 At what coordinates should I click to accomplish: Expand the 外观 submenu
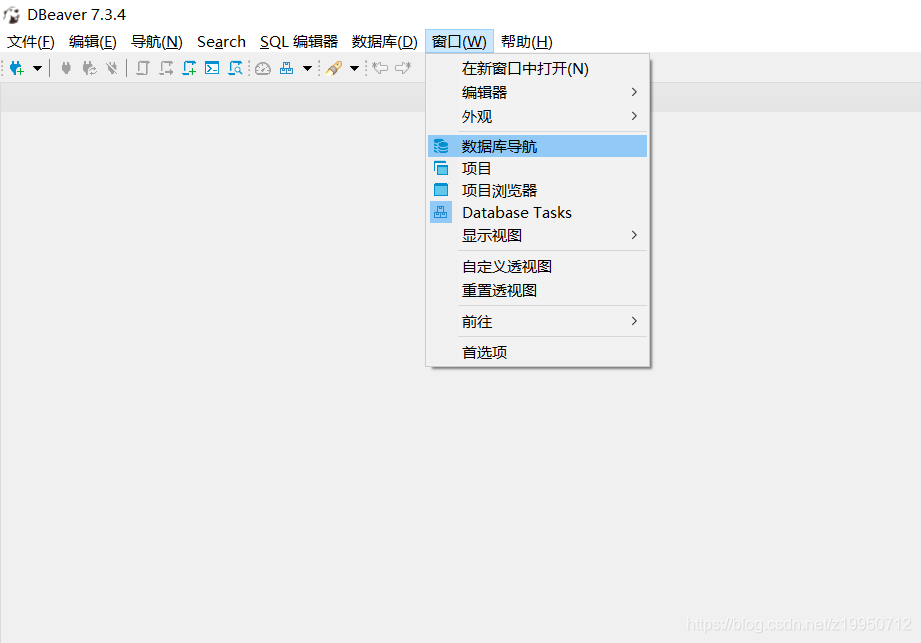(x=537, y=116)
